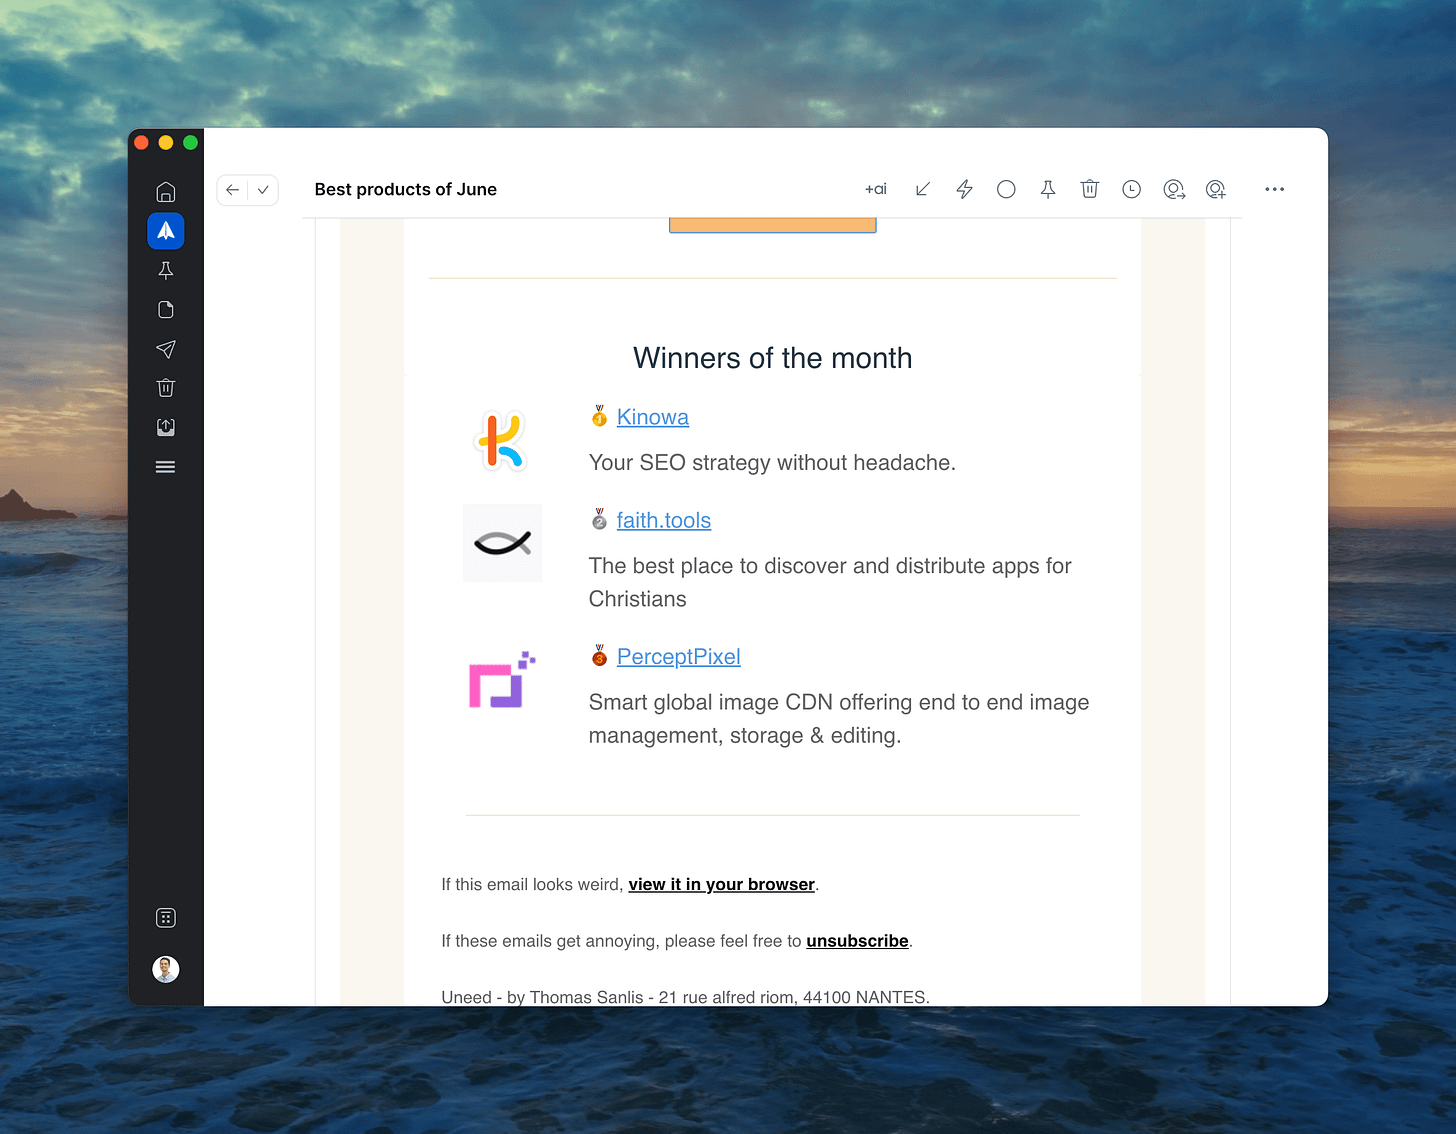This screenshot has width=1456, height=1134.
Task: Open the Kinowa link
Action: tap(653, 417)
